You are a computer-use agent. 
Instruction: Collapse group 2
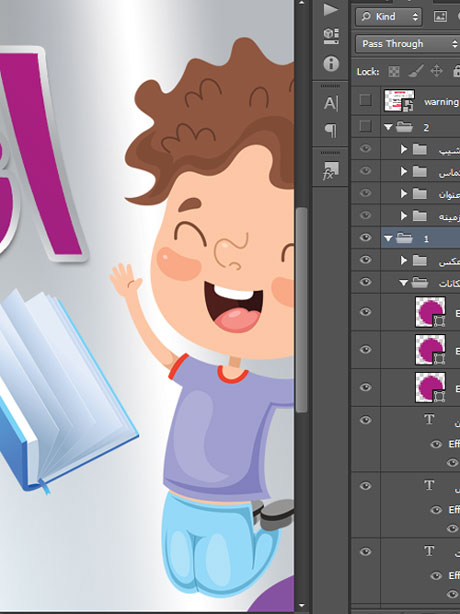coord(388,127)
